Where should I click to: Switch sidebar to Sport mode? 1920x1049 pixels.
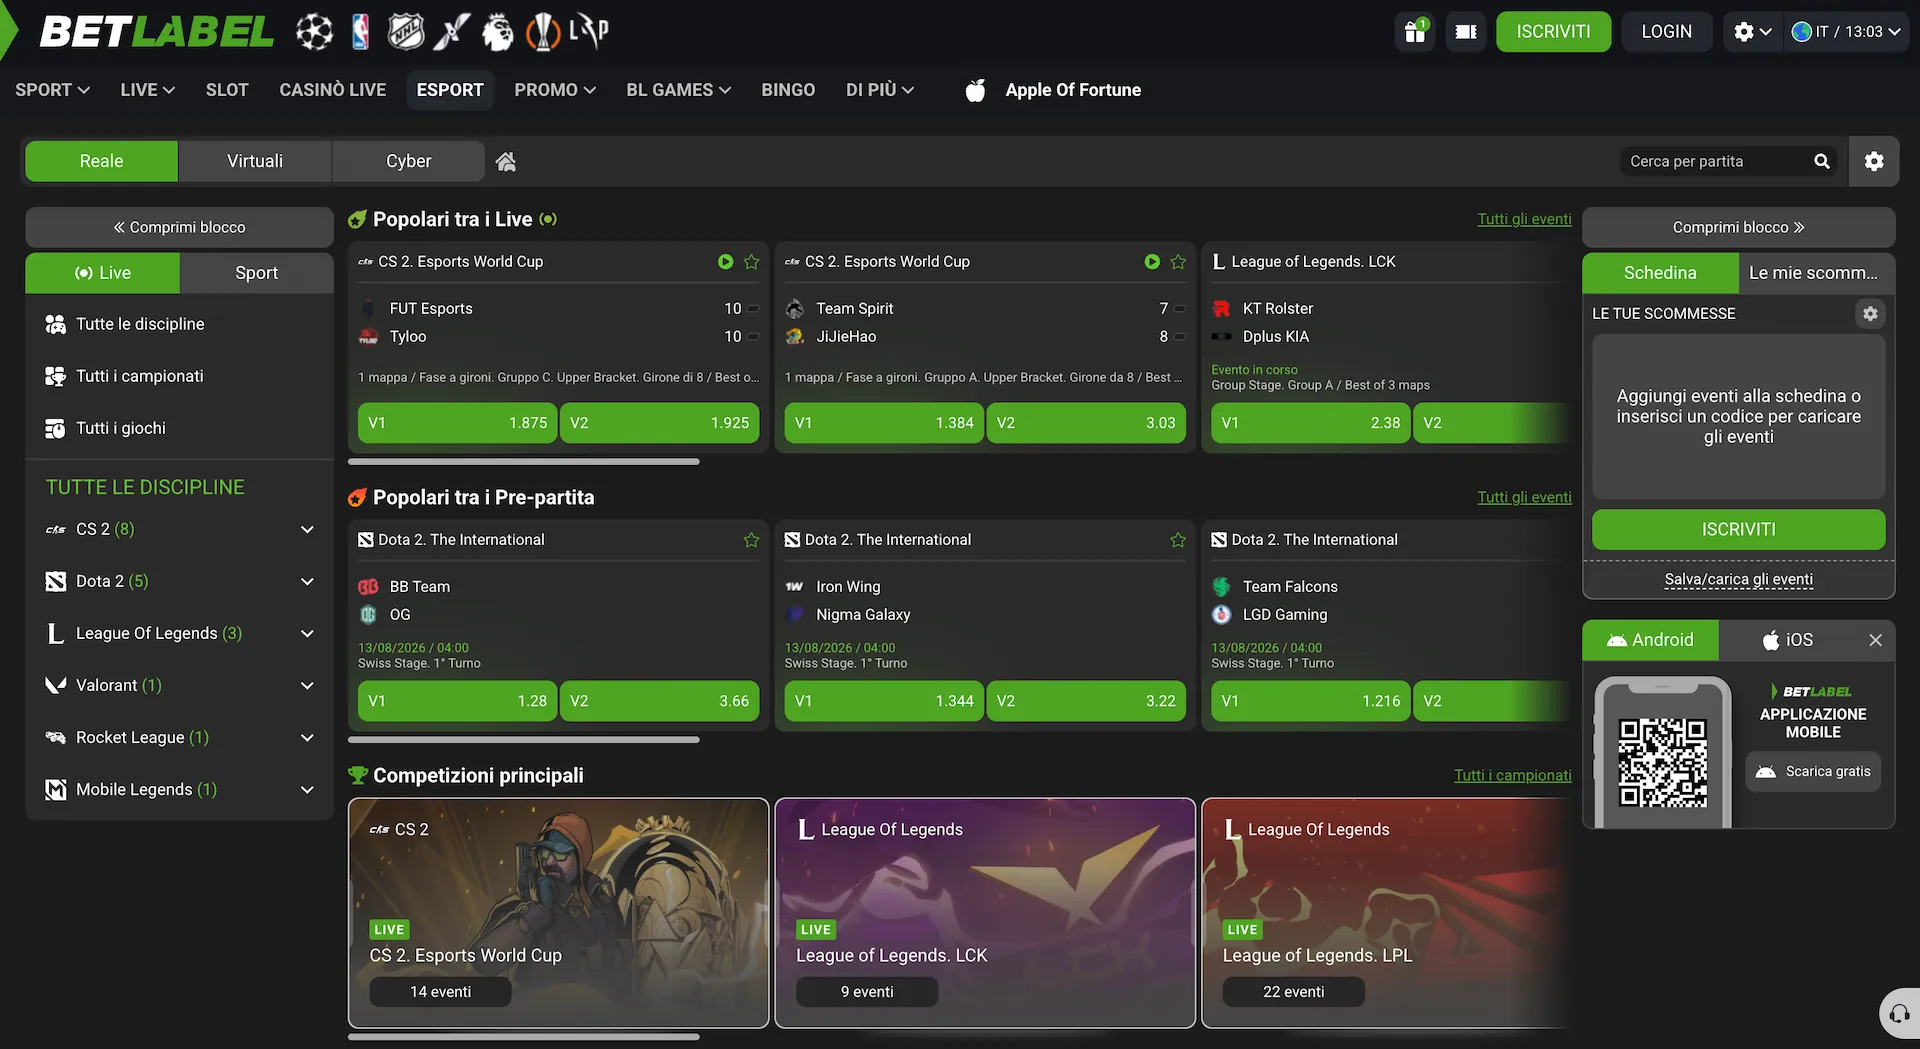pyautogui.click(x=256, y=273)
